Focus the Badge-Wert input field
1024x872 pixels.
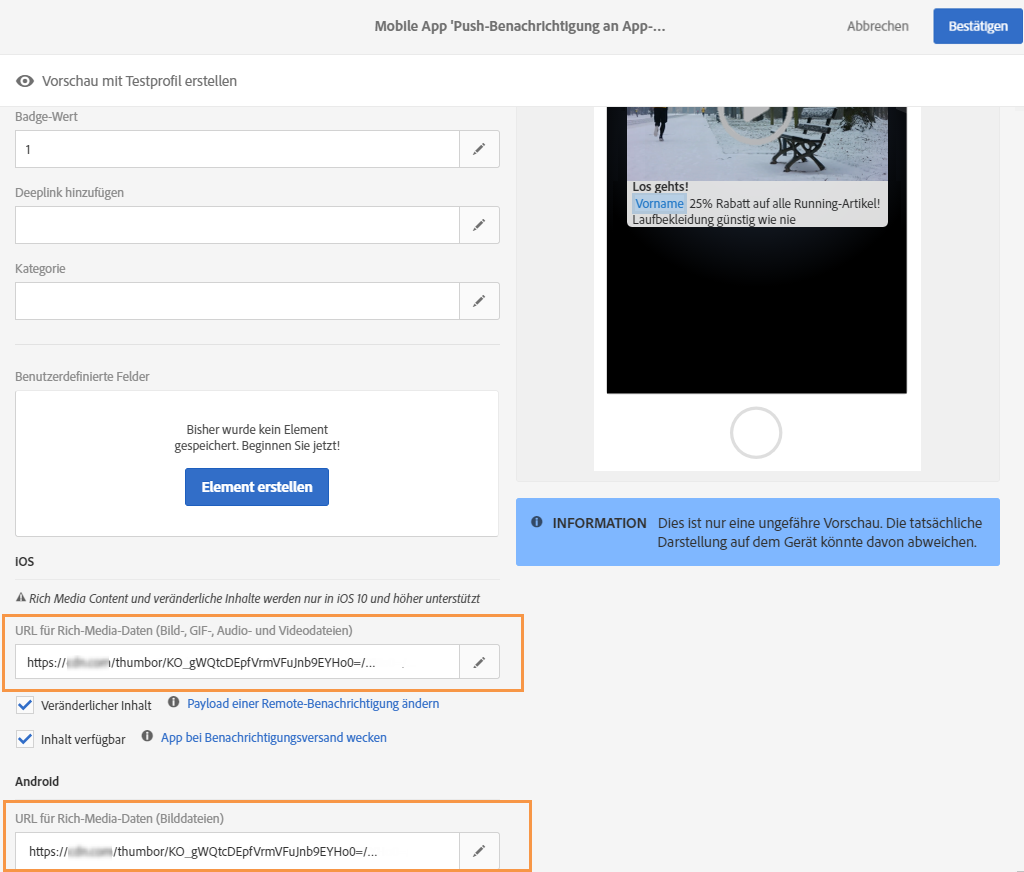pos(237,149)
